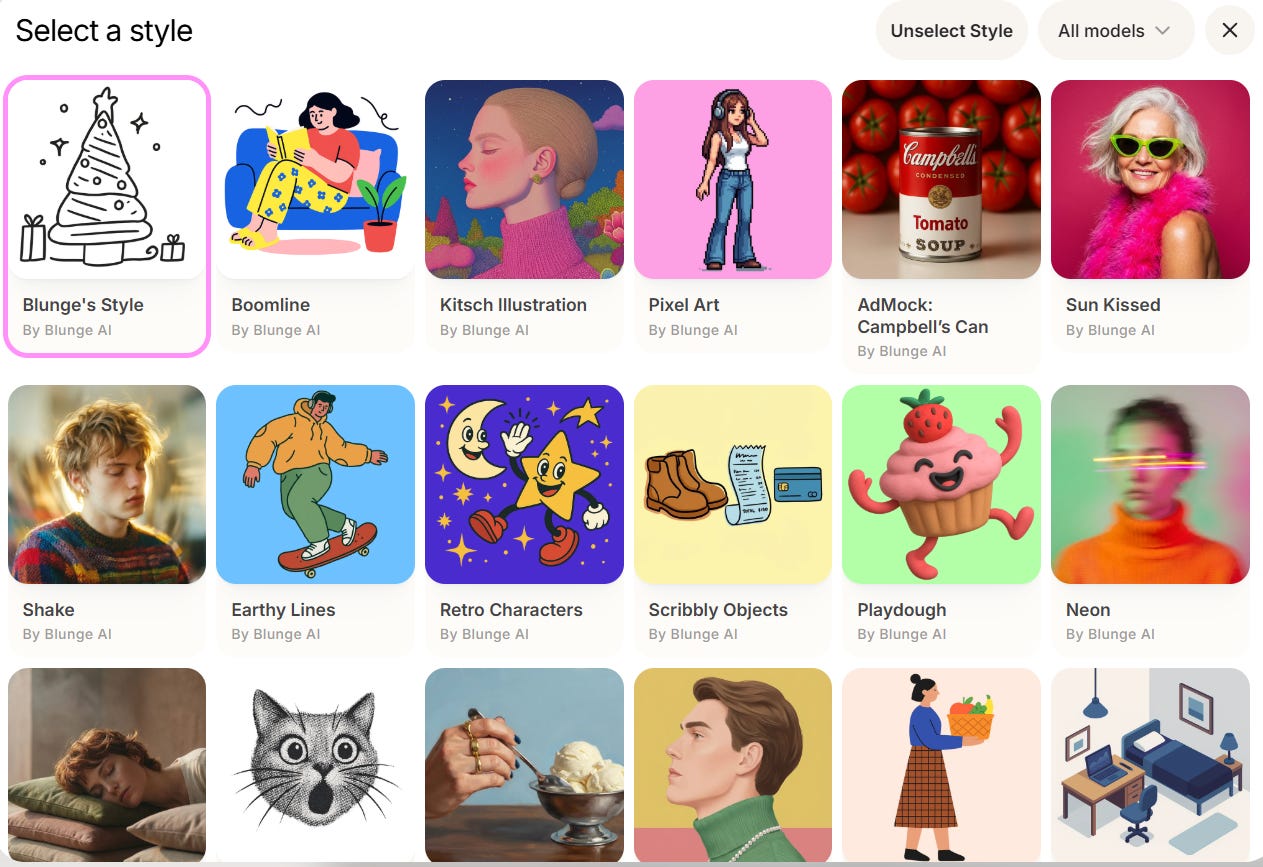The image size is (1263, 867).
Task: Close the style selection dialog
Action: tap(1230, 30)
